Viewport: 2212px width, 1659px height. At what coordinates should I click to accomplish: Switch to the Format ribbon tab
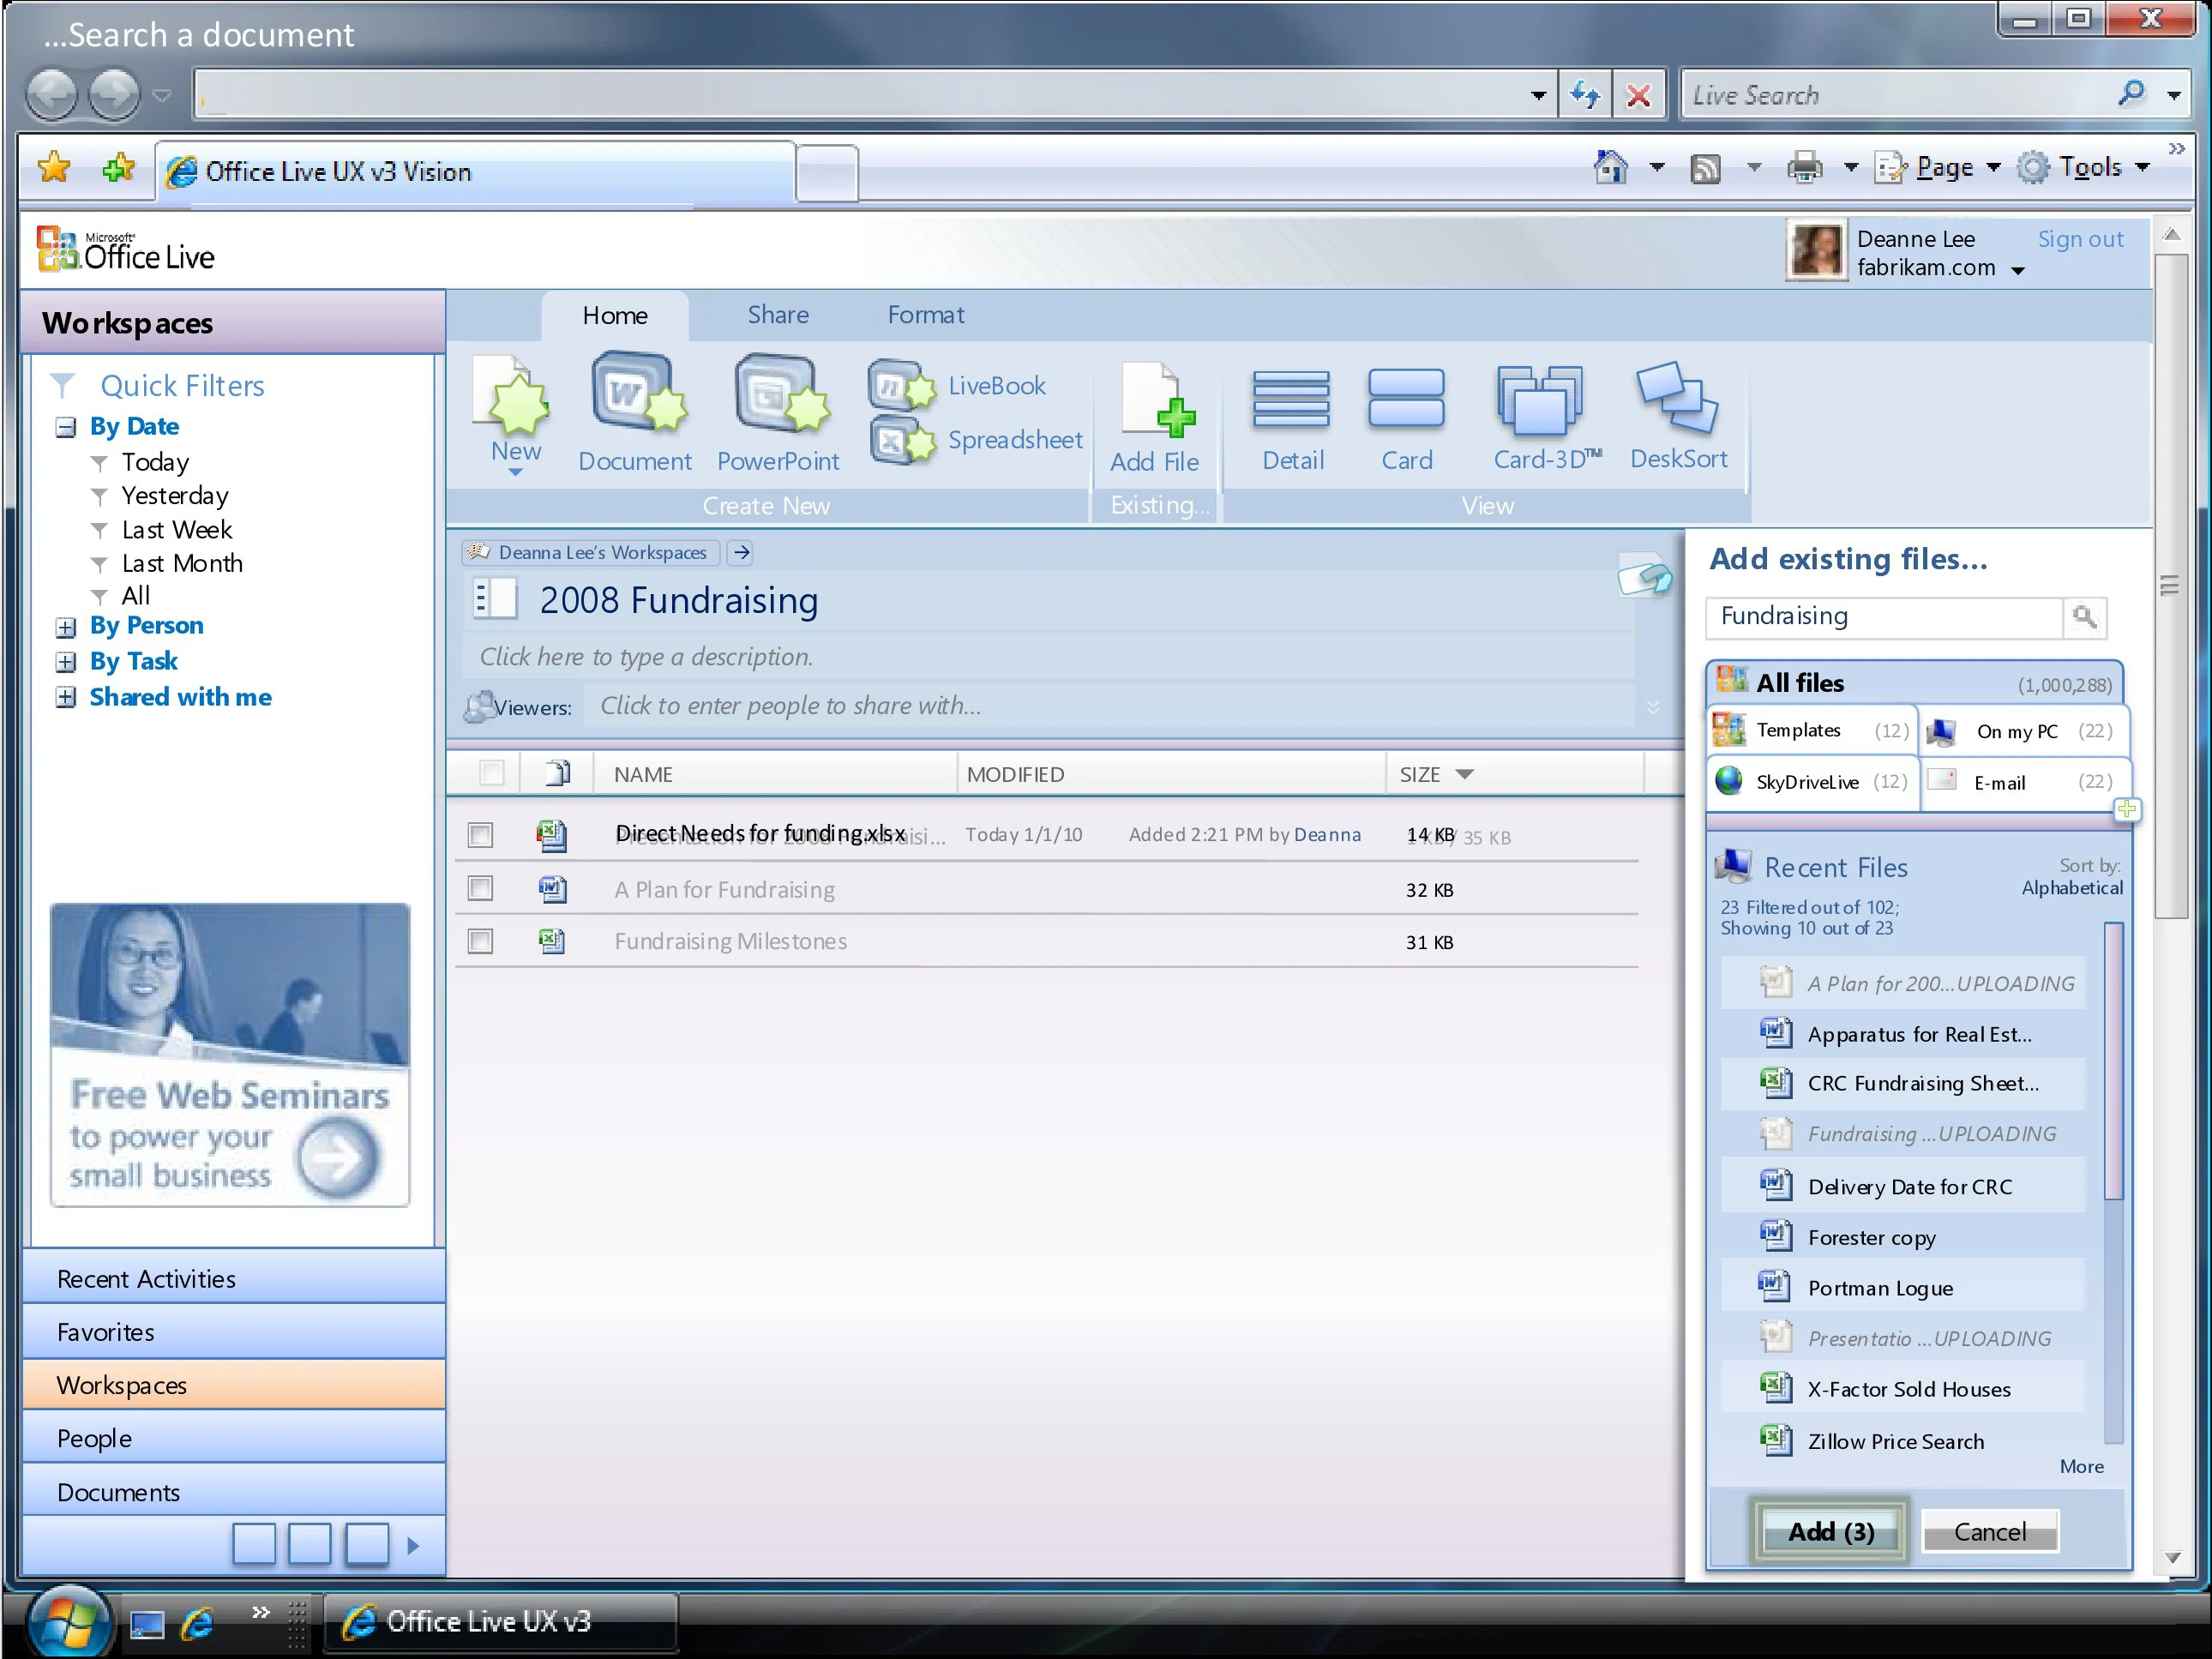926,315
